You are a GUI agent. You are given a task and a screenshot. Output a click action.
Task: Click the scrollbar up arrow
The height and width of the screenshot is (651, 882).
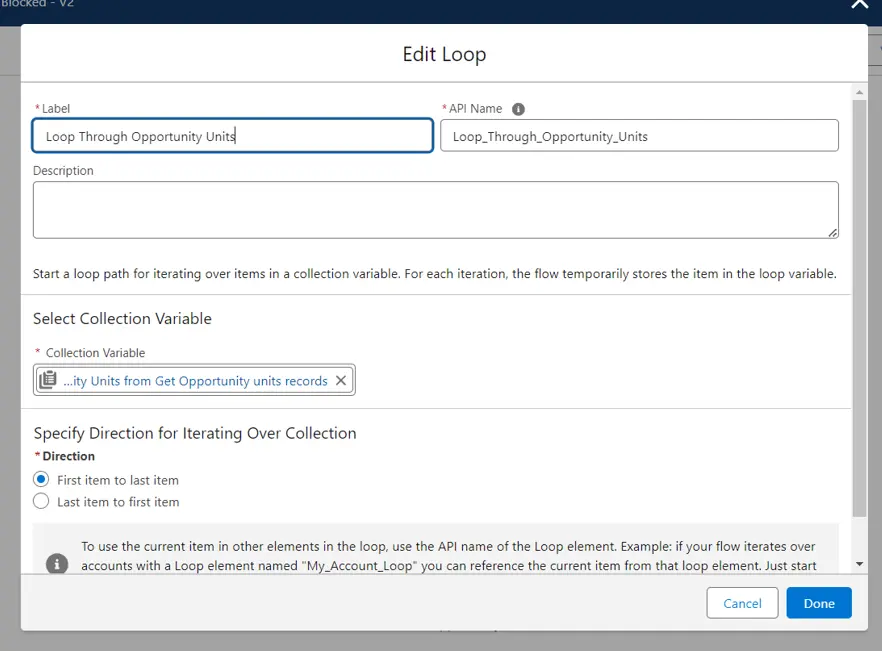pos(859,91)
